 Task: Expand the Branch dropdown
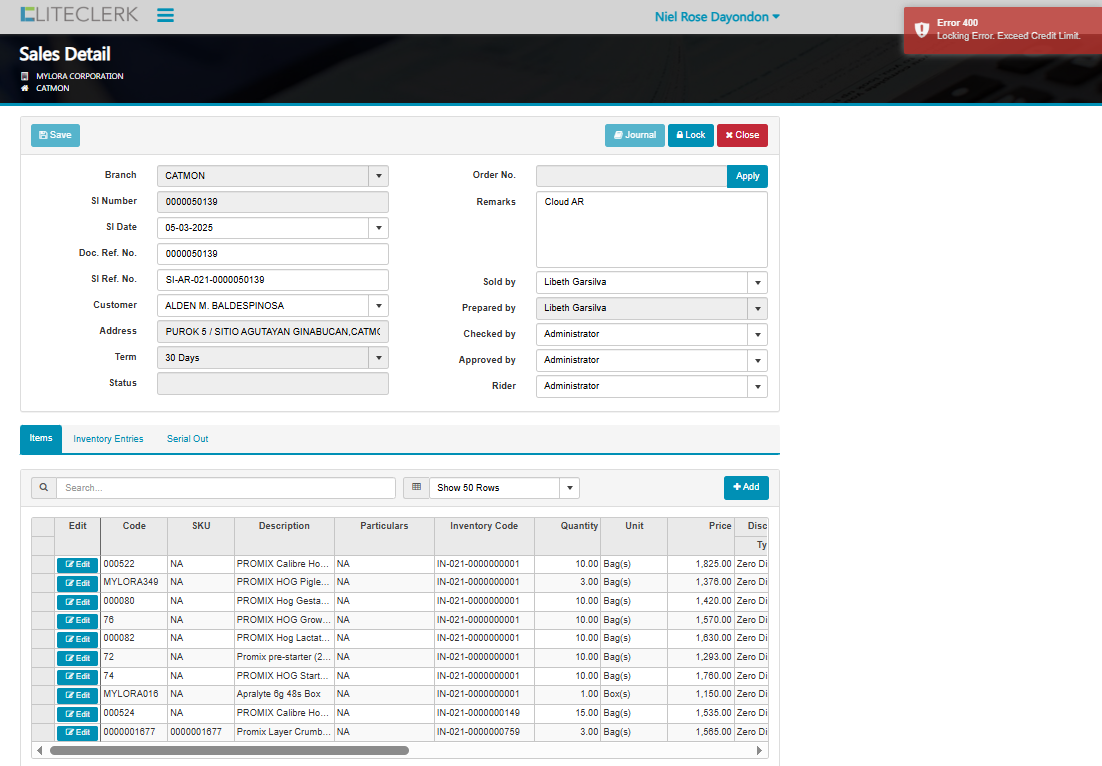click(378, 176)
